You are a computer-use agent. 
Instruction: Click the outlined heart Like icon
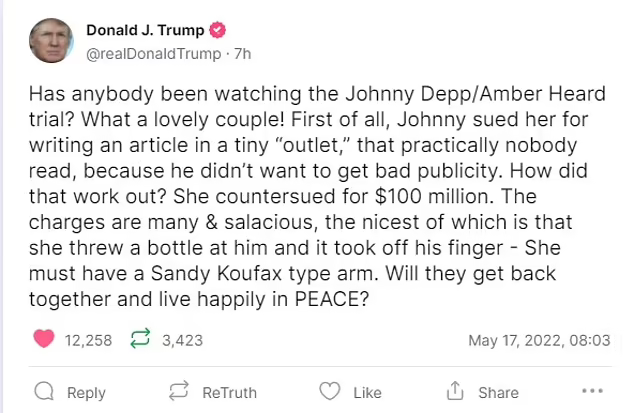(329, 392)
